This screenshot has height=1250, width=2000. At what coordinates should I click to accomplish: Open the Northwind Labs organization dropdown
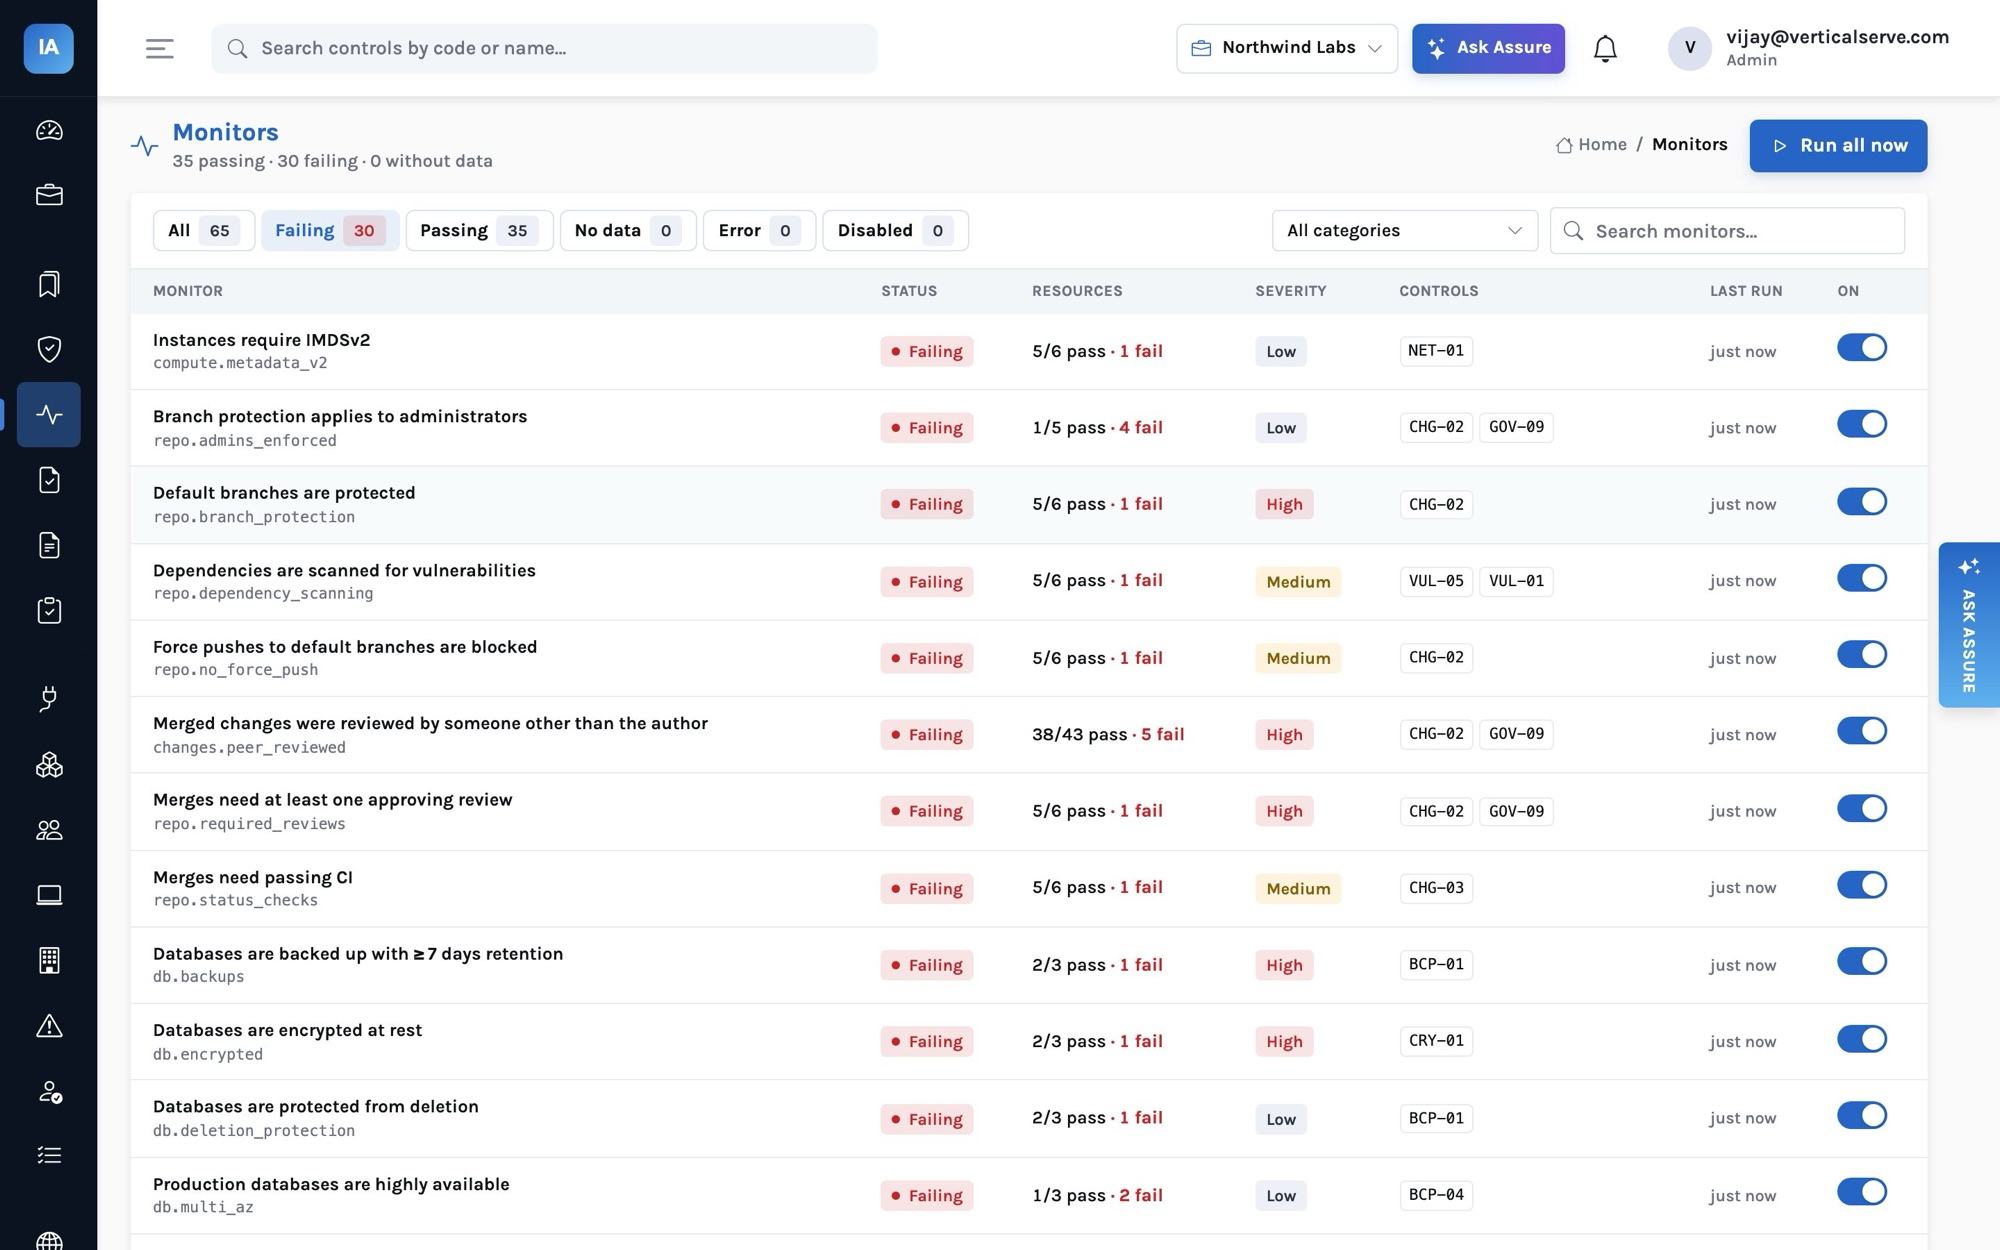click(1286, 48)
